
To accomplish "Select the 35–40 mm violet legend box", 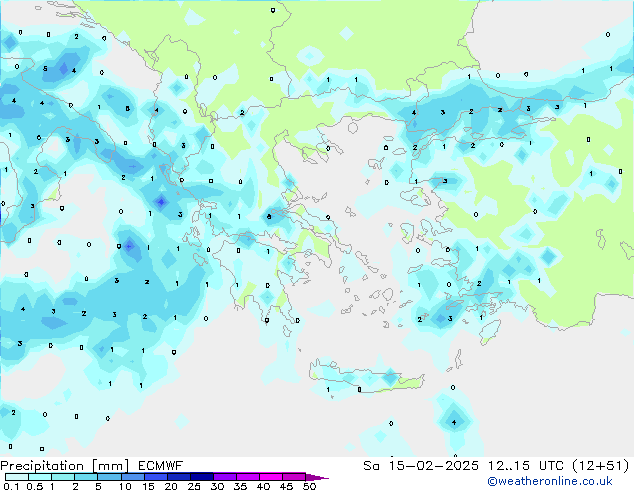I will pos(248,477).
